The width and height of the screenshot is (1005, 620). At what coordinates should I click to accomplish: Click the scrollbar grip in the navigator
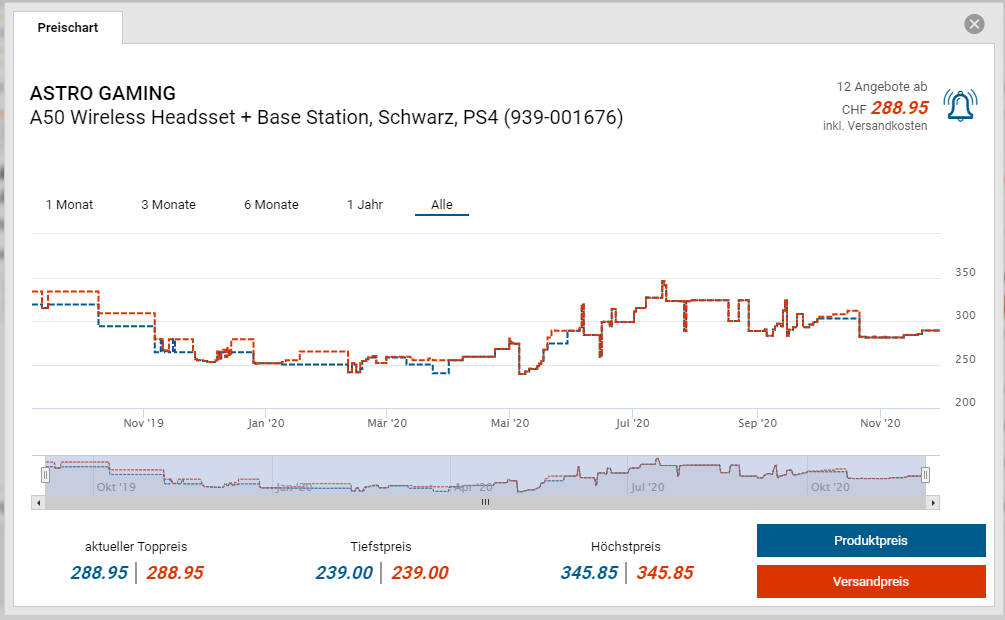(x=485, y=502)
